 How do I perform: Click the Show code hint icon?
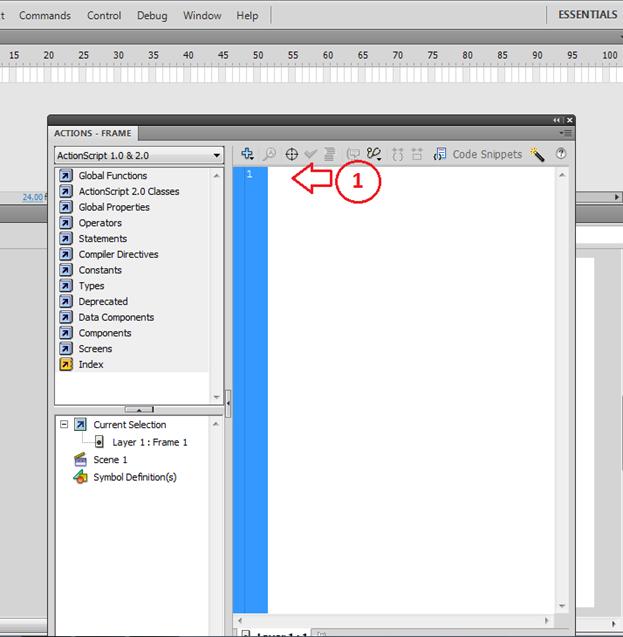353,154
